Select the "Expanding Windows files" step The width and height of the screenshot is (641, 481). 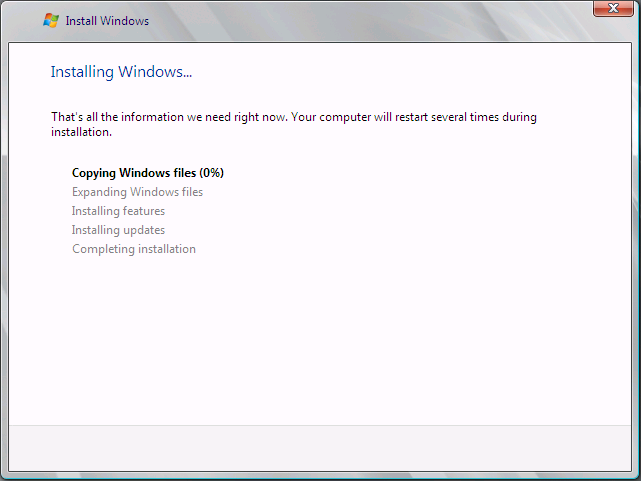pos(137,192)
